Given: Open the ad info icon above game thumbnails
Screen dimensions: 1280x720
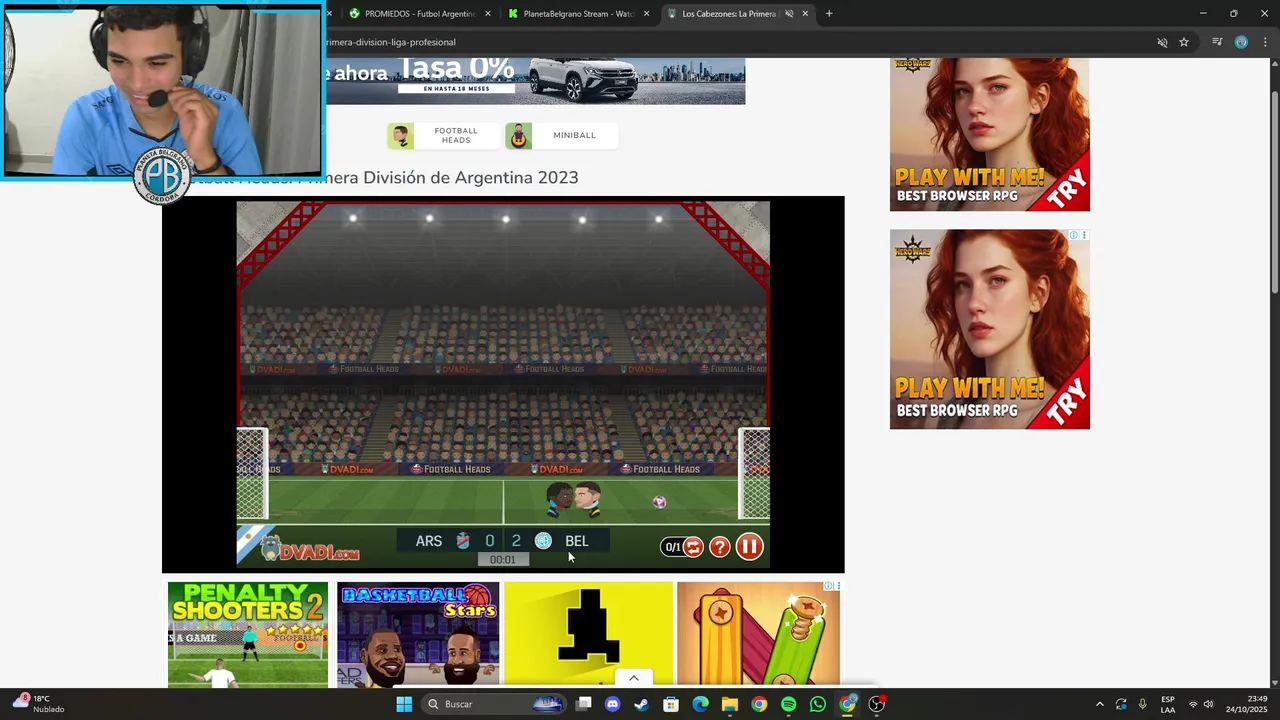Looking at the screenshot, I should 828,586.
